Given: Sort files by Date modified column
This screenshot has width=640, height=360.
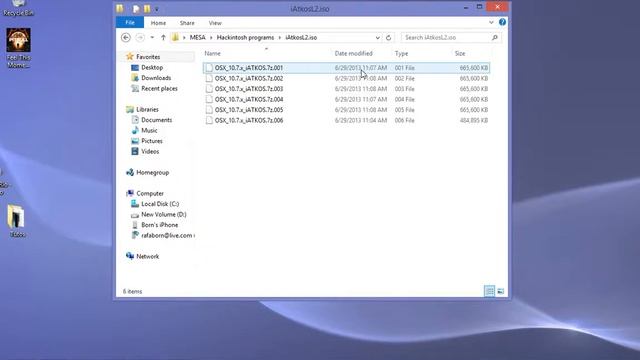Looking at the screenshot, I should 353,53.
